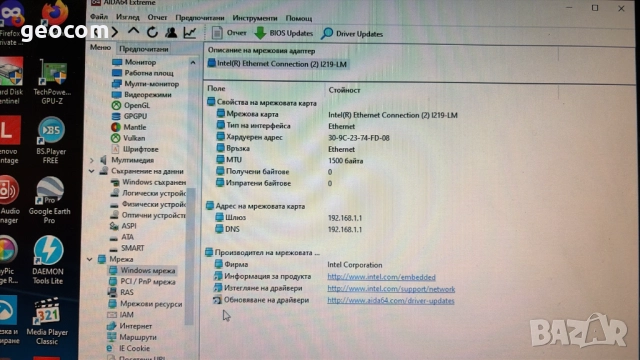The height and width of the screenshot is (360, 640).
Task: Open the Помощ menu
Action: pos(299,18)
